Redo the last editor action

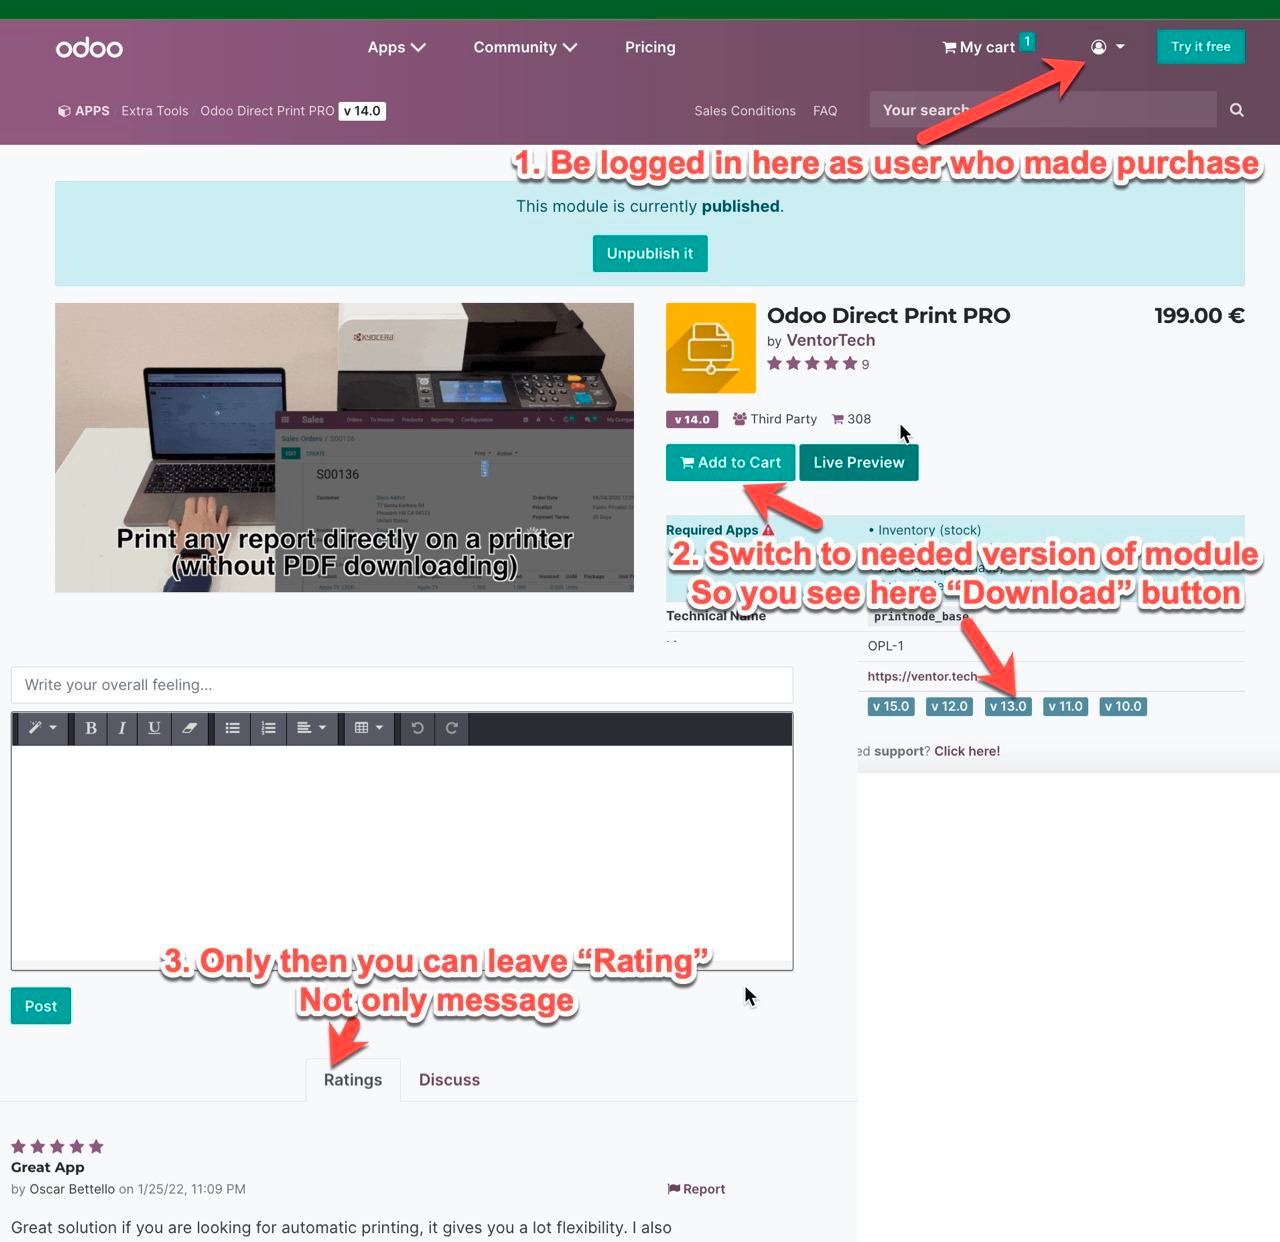pyautogui.click(x=452, y=728)
